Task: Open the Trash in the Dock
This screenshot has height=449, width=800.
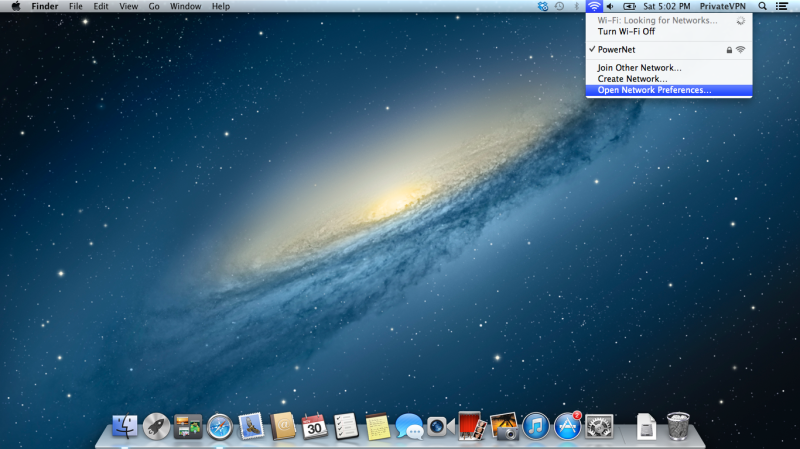Action: tap(678, 426)
